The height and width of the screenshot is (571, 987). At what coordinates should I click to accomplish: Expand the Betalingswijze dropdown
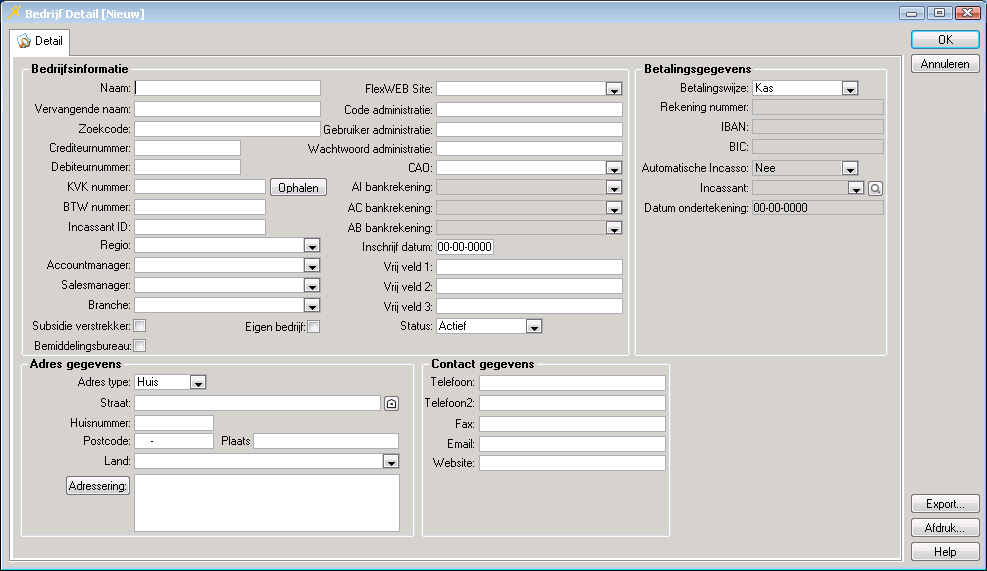coord(850,88)
